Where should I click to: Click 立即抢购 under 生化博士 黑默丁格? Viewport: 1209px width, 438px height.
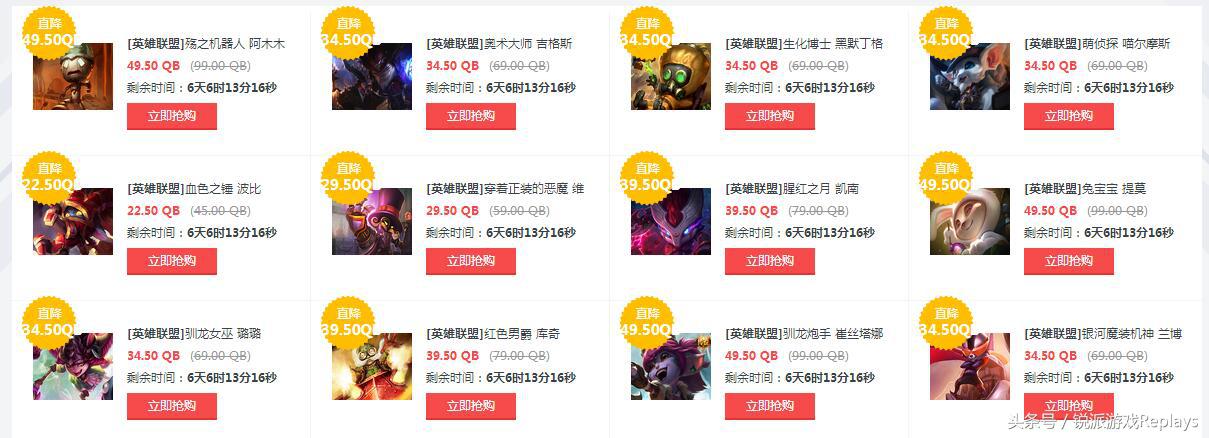point(770,116)
